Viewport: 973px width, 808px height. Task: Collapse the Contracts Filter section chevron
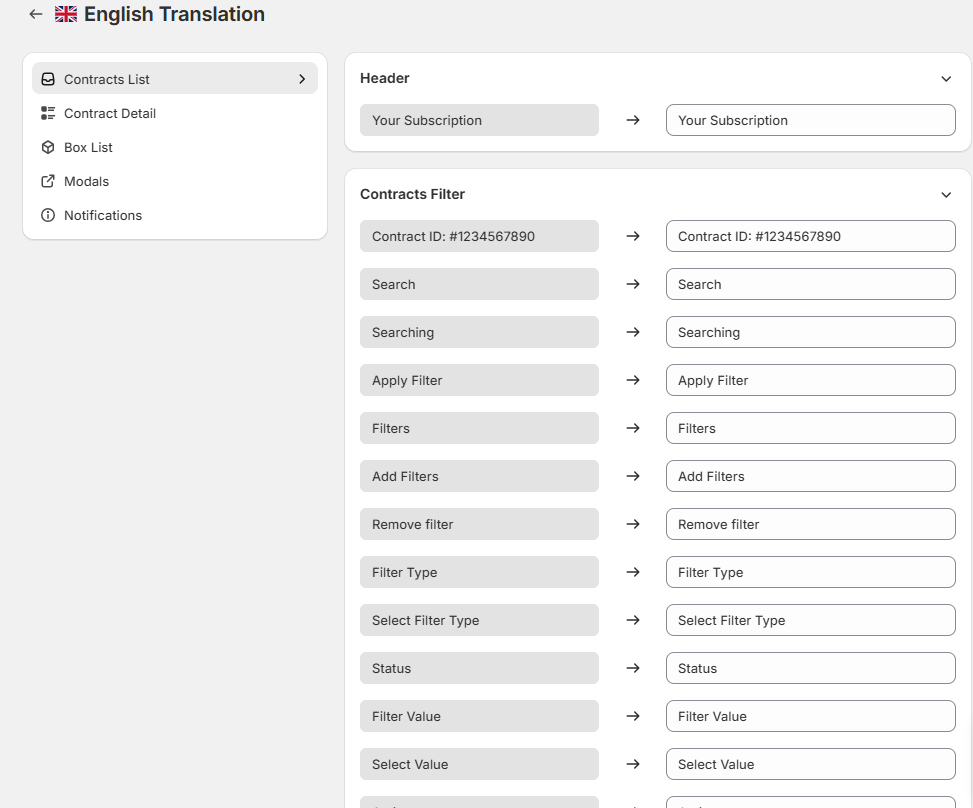click(x=946, y=195)
